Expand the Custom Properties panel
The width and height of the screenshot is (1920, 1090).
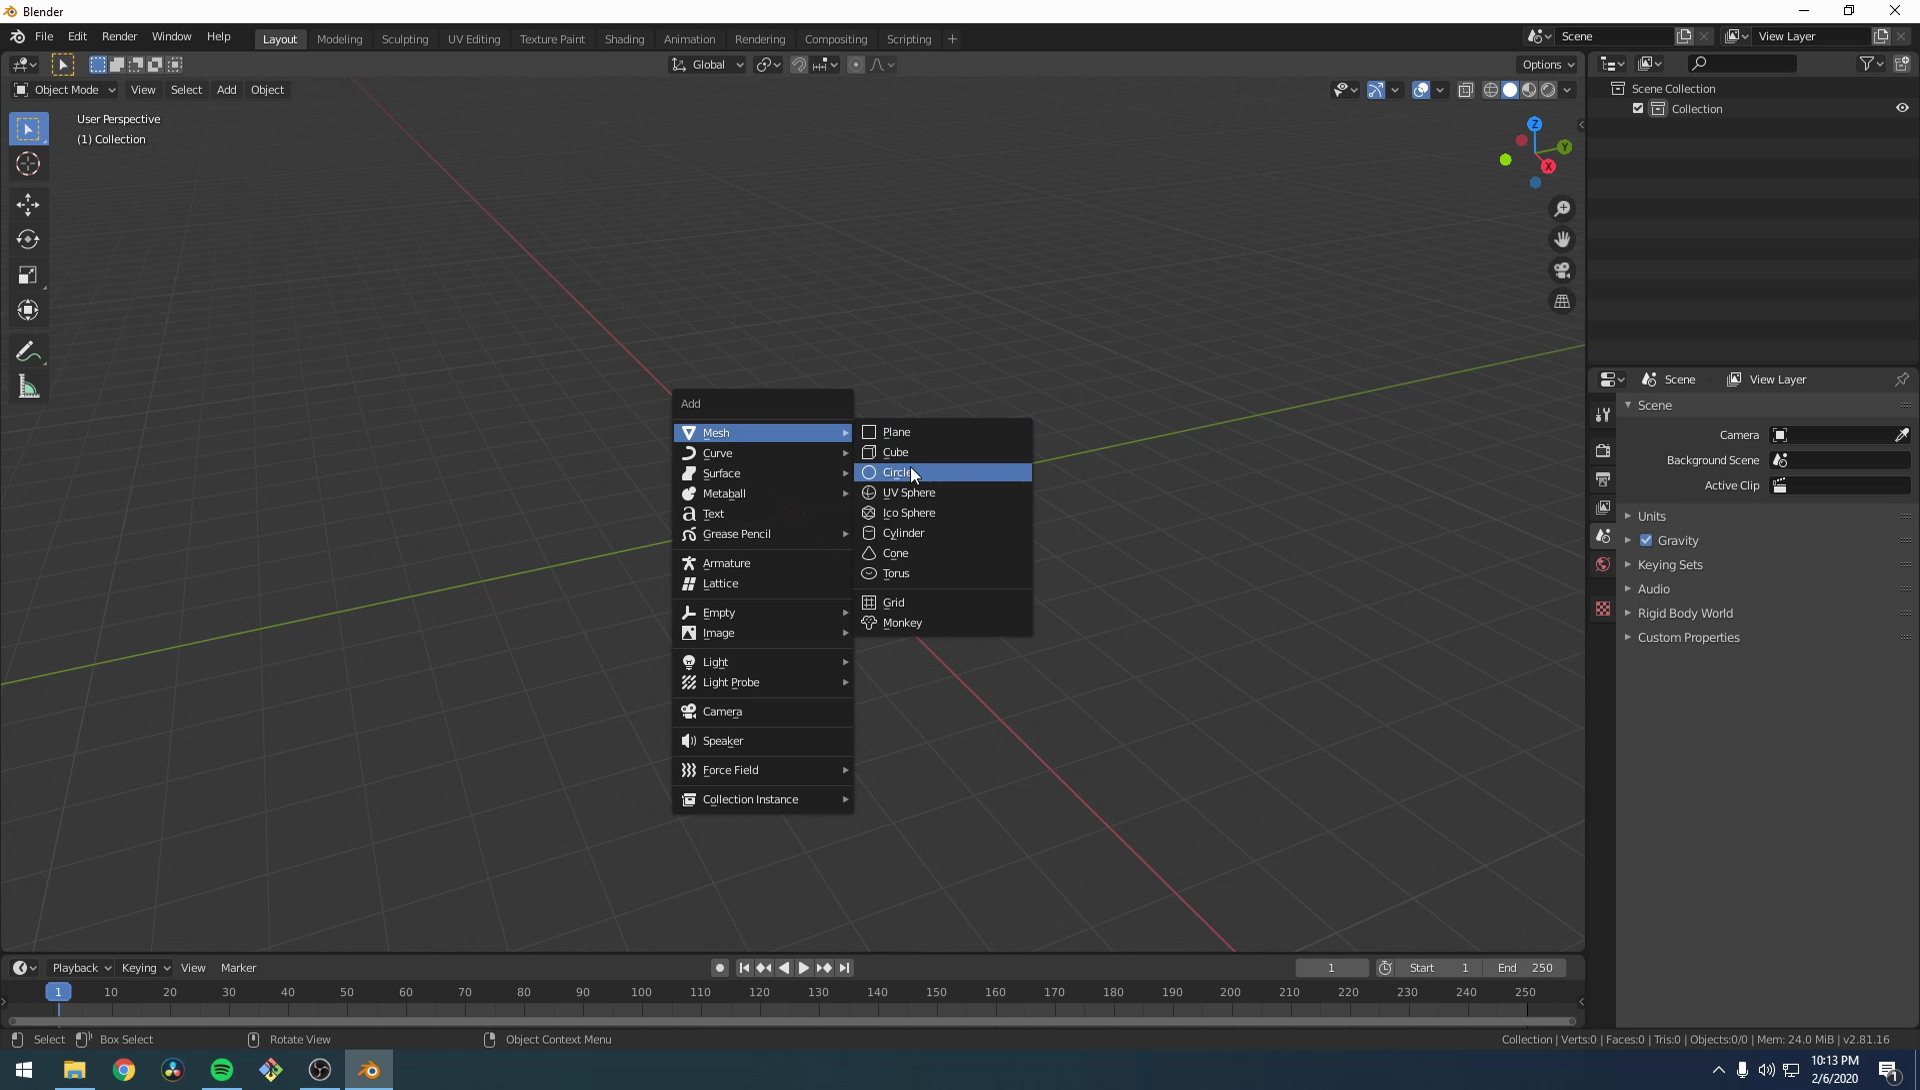click(1687, 638)
